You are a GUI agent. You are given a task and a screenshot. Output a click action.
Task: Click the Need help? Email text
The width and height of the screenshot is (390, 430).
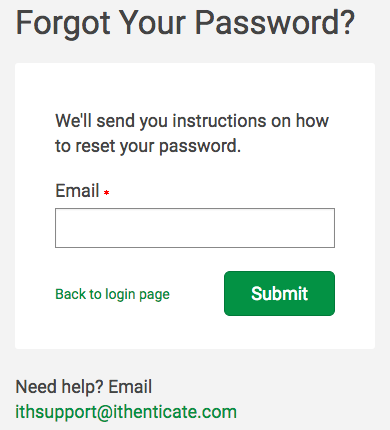coord(84,387)
